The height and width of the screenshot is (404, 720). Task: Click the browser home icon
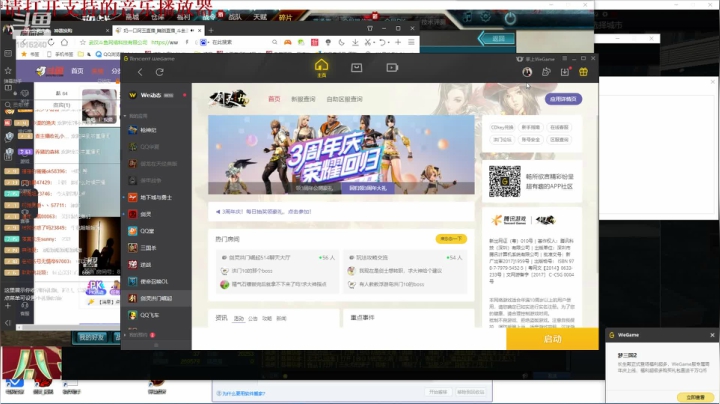(64, 42)
